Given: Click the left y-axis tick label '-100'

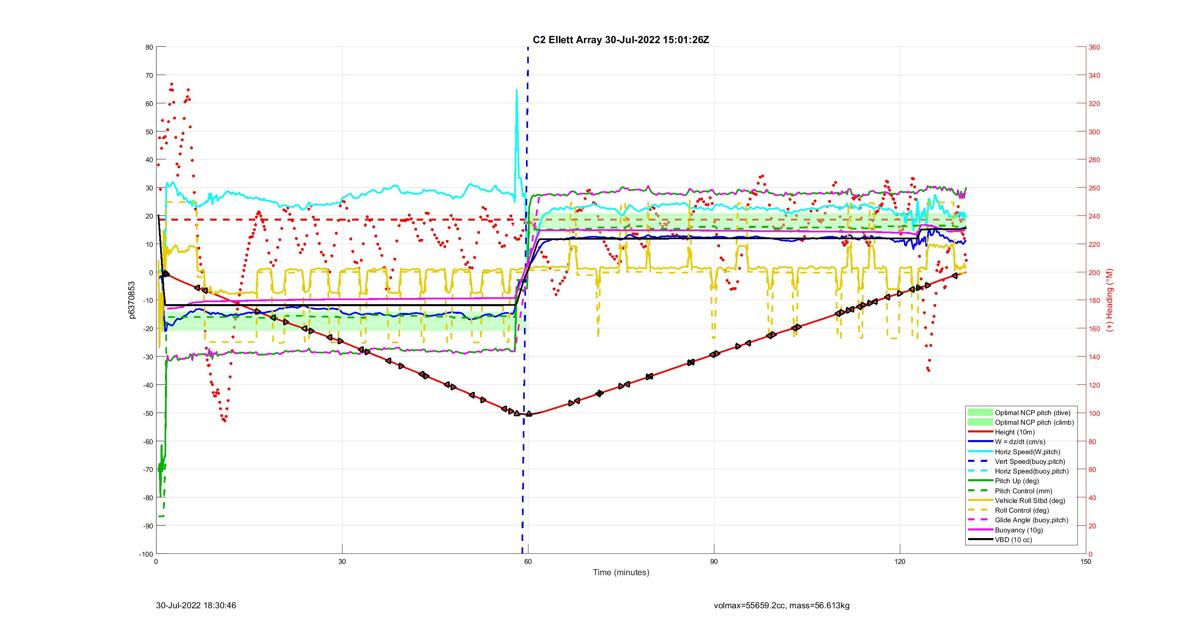Looking at the screenshot, I should coord(145,554).
